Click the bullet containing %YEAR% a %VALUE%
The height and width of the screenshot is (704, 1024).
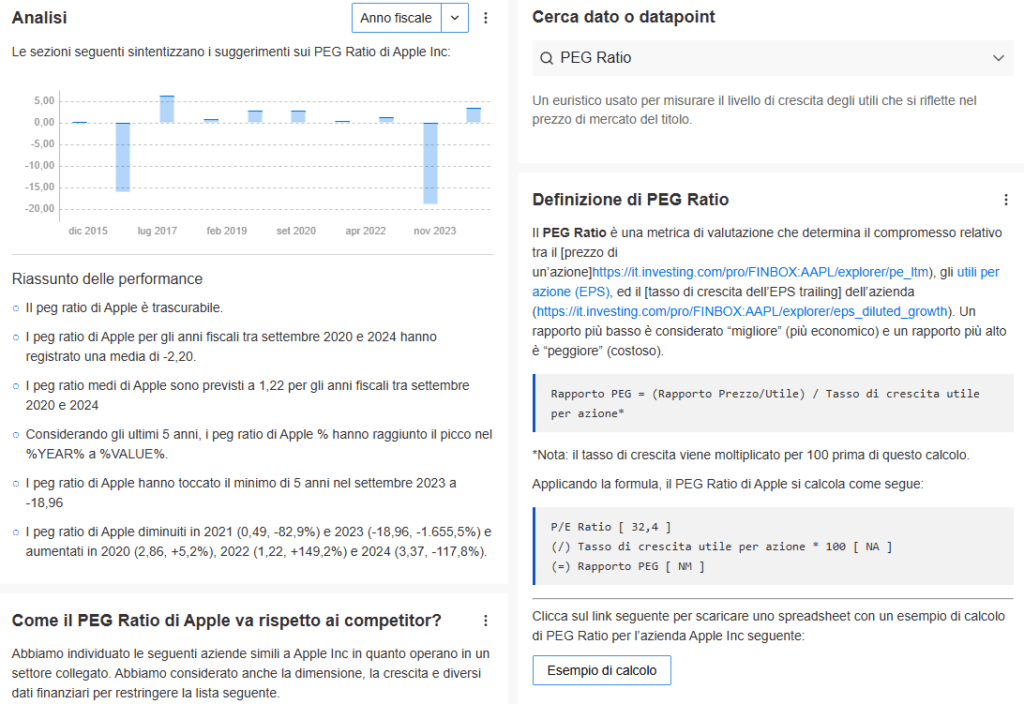pos(259,444)
